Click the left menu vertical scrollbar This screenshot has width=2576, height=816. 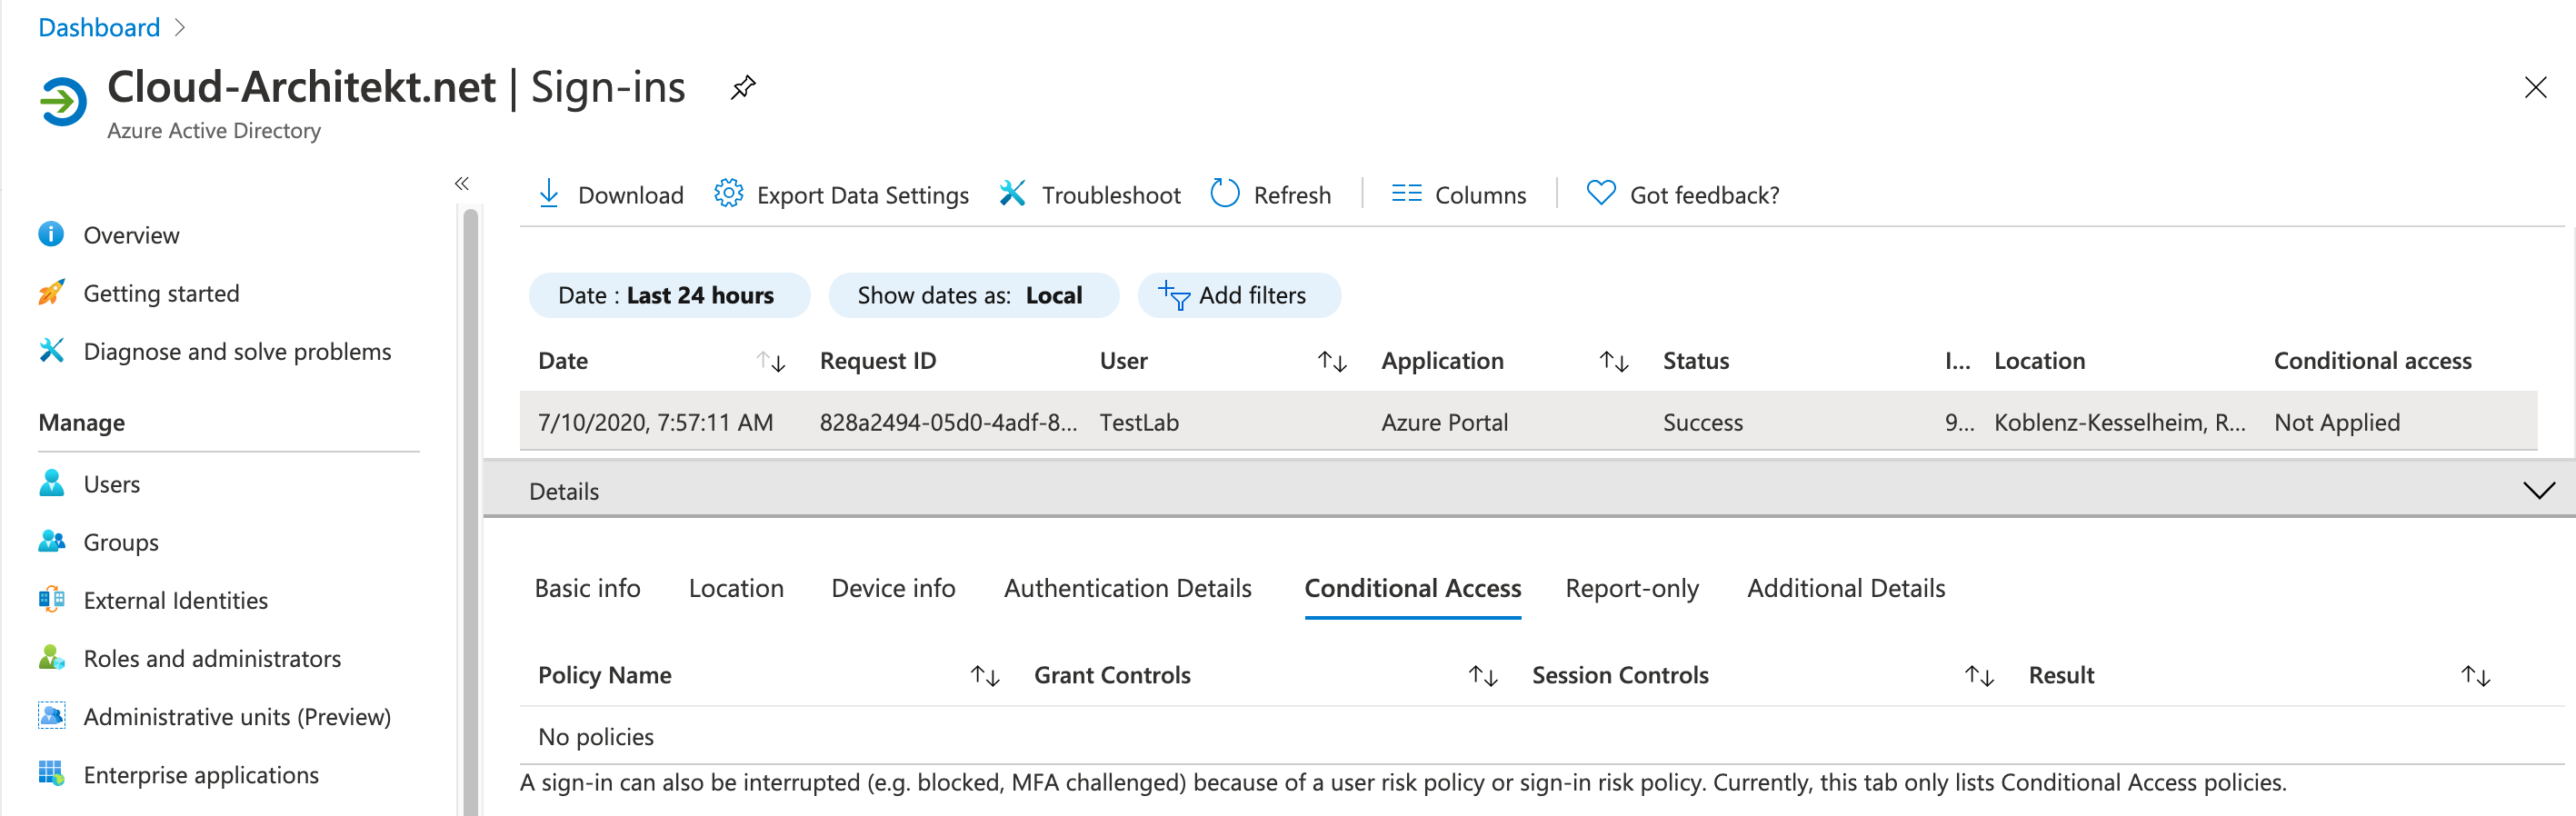(470, 510)
